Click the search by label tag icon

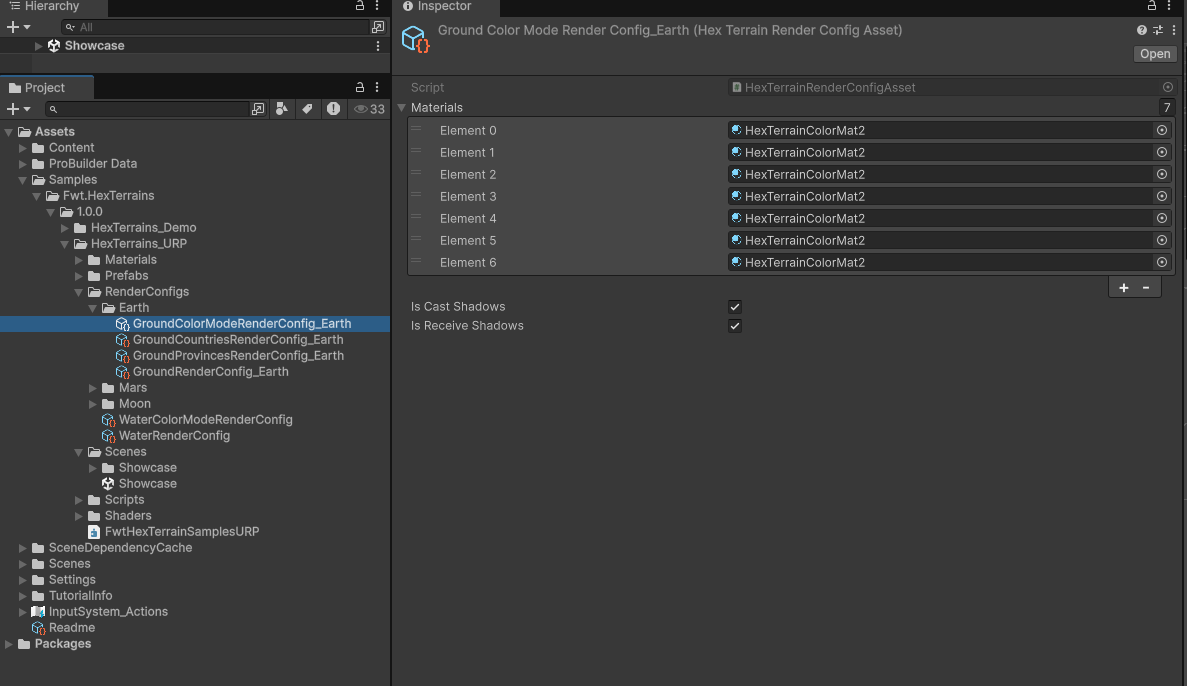tap(307, 109)
